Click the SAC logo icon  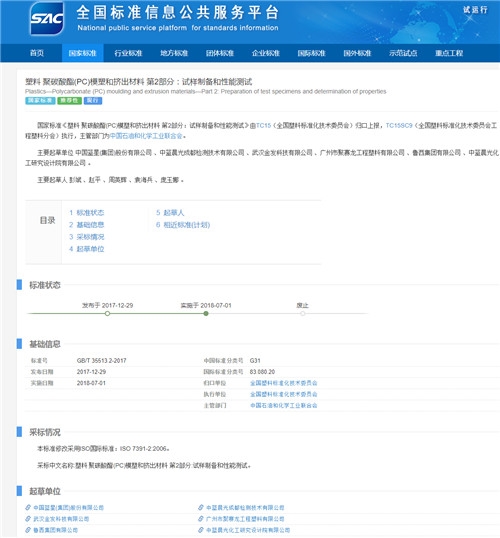point(46,19)
